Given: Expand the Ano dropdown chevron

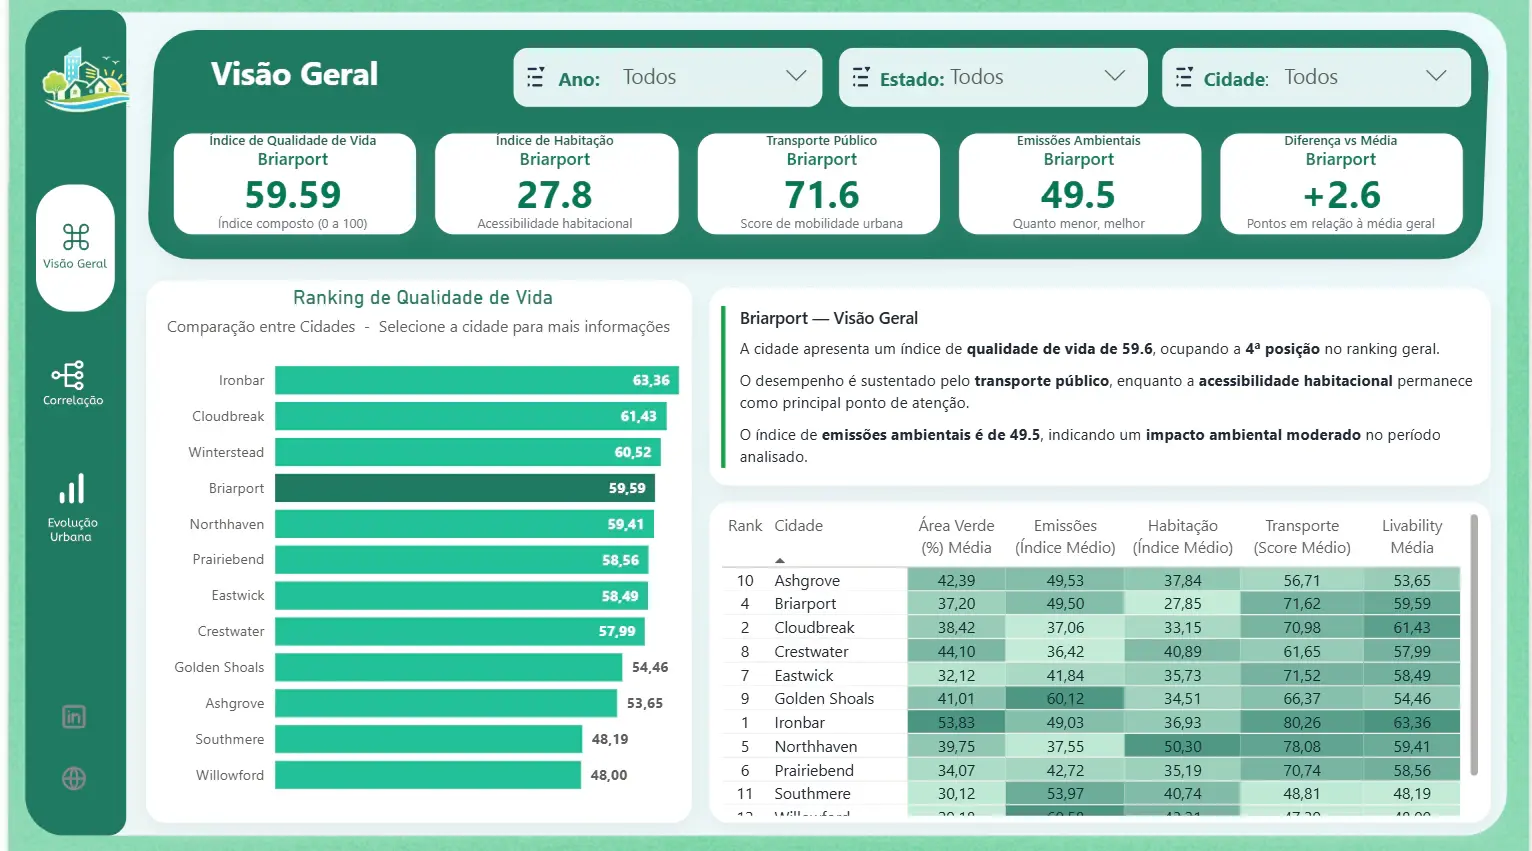Looking at the screenshot, I should click(796, 76).
